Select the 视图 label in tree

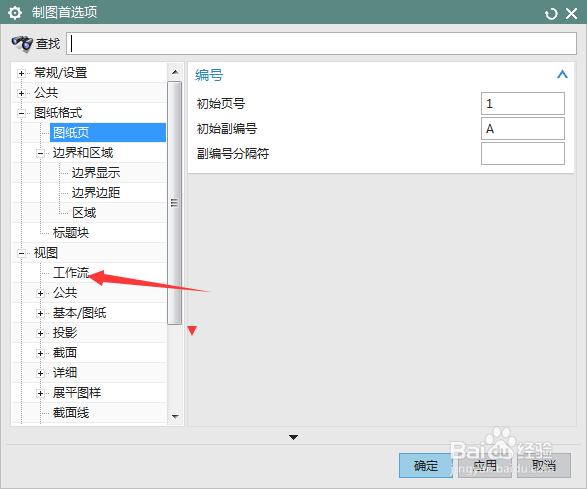[46, 253]
